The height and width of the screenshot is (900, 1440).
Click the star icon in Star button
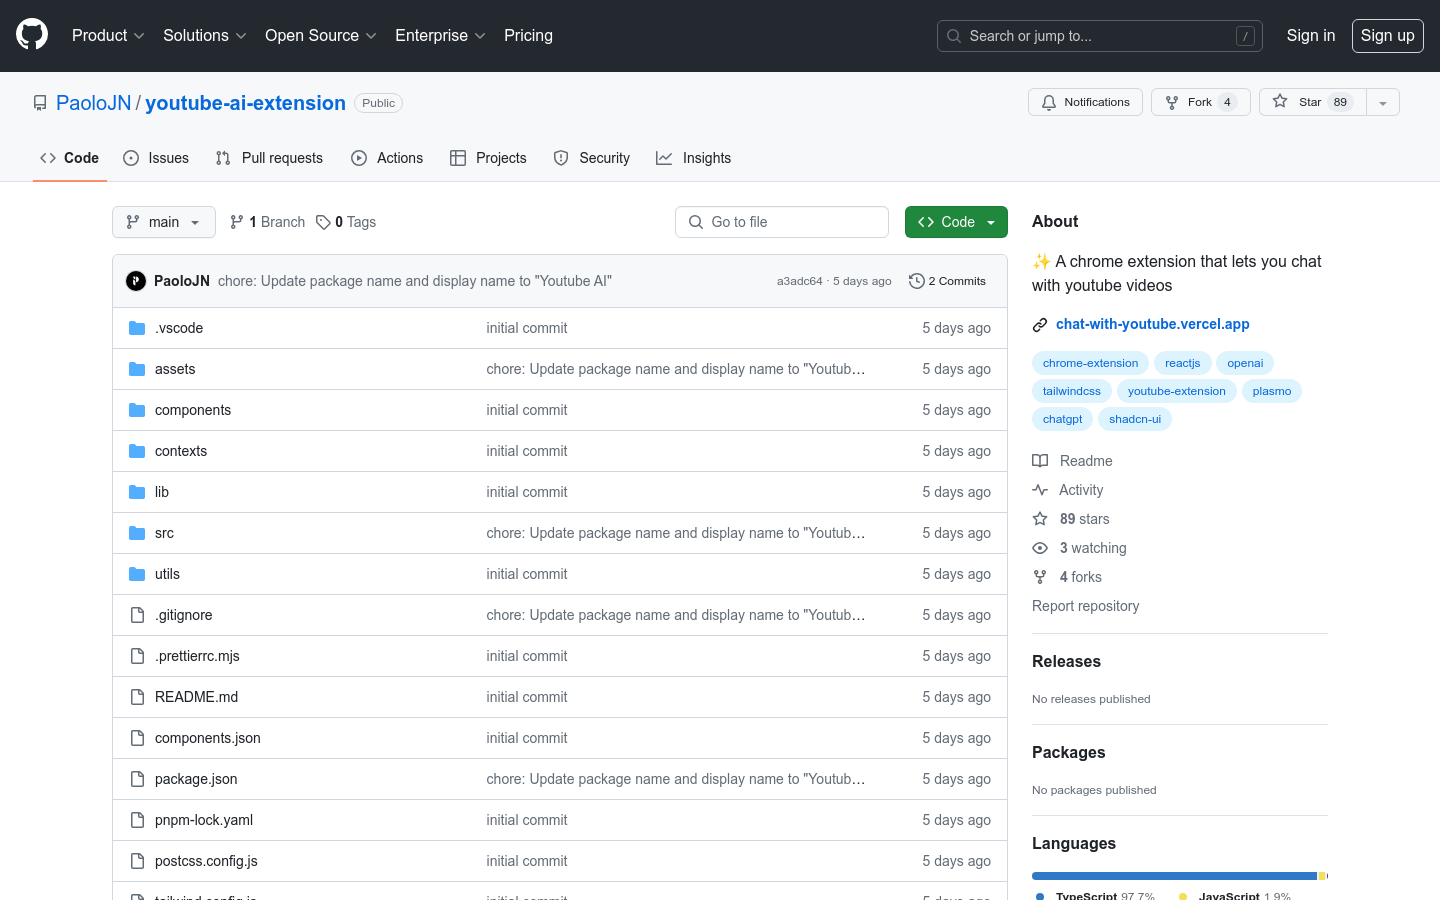[1280, 102]
